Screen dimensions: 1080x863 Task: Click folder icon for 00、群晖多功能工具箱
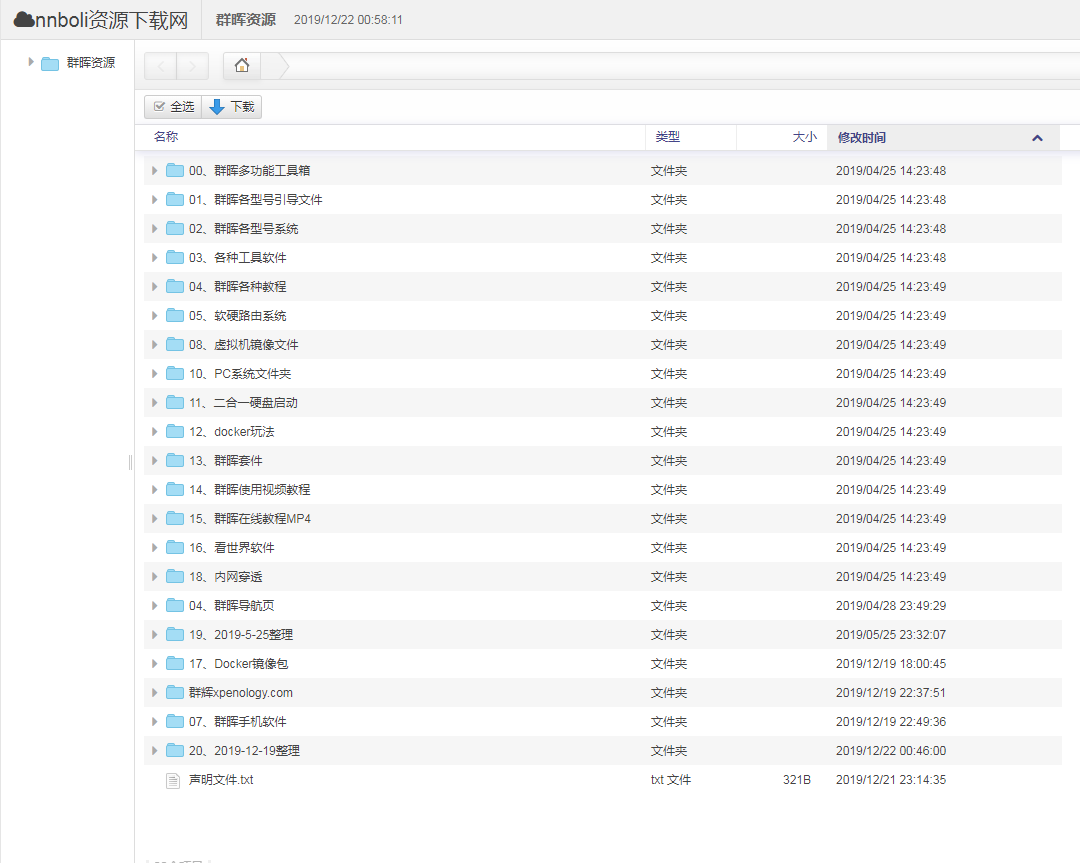point(175,170)
